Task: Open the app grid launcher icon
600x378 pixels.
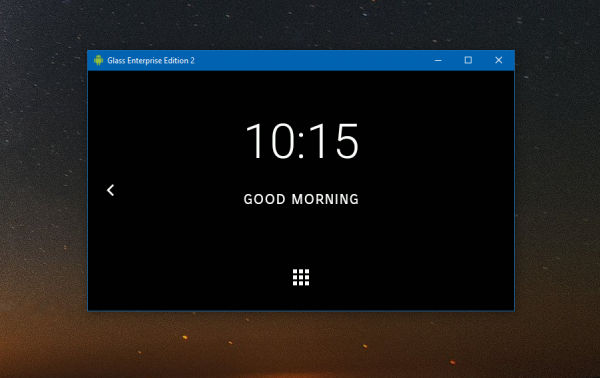Action: click(x=301, y=277)
